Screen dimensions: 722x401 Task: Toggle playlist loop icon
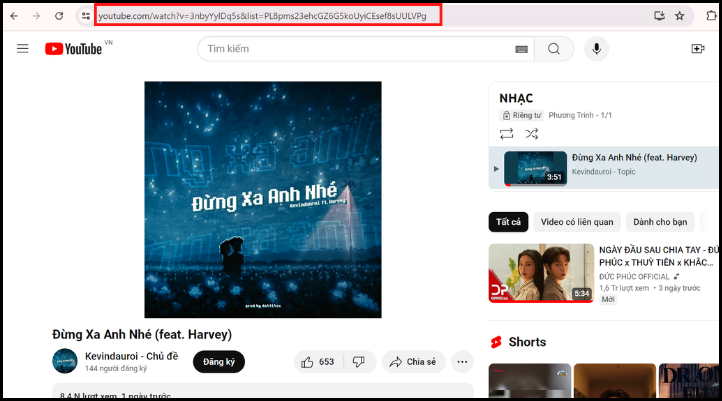(507, 134)
